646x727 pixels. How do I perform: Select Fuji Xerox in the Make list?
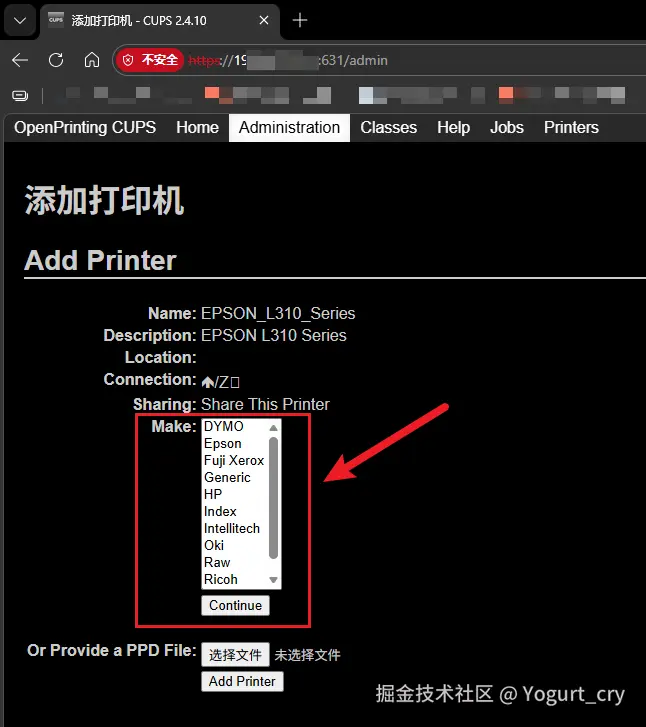point(236,460)
